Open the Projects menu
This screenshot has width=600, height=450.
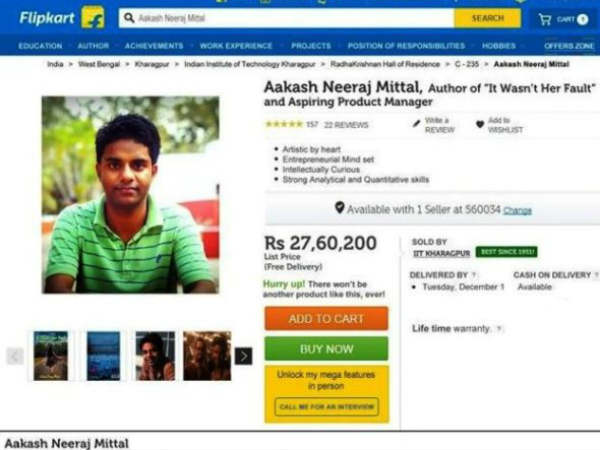click(x=311, y=46)
